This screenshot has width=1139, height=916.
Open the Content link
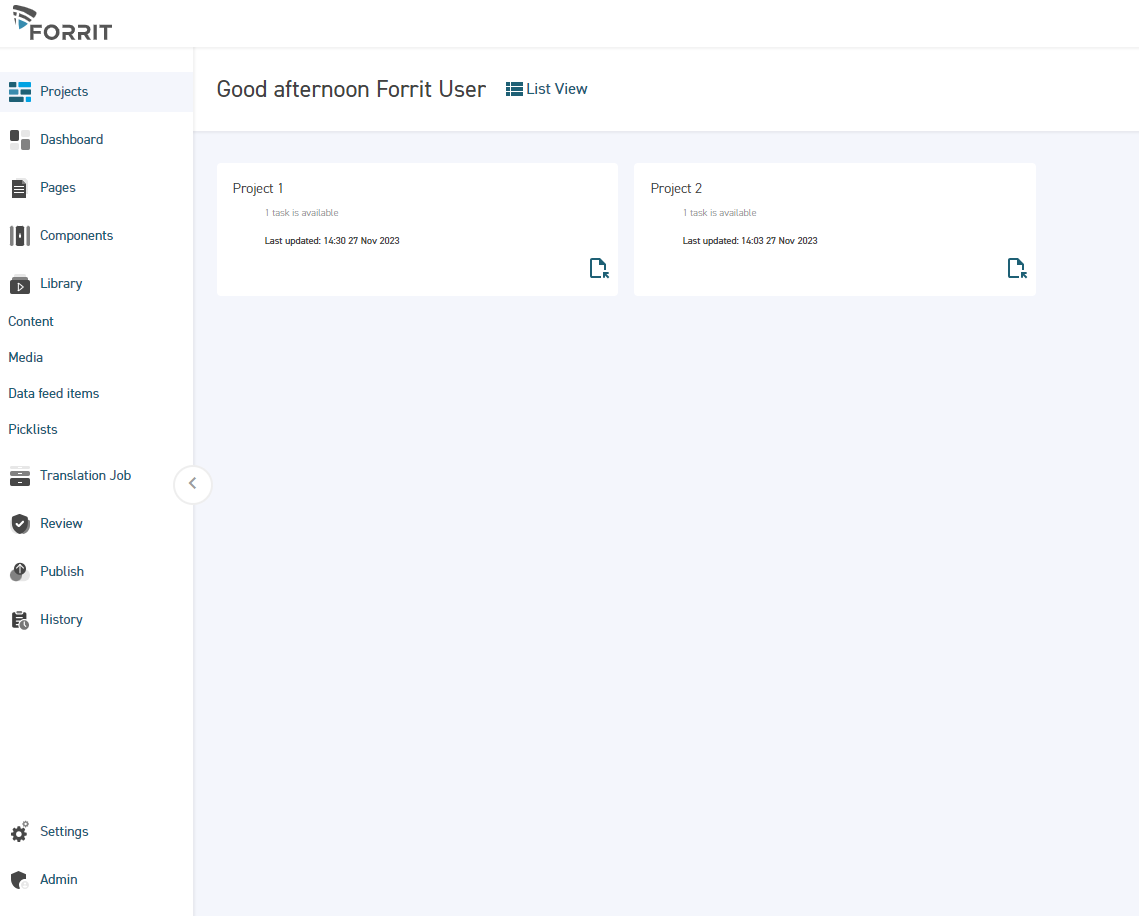click(31, 321)
